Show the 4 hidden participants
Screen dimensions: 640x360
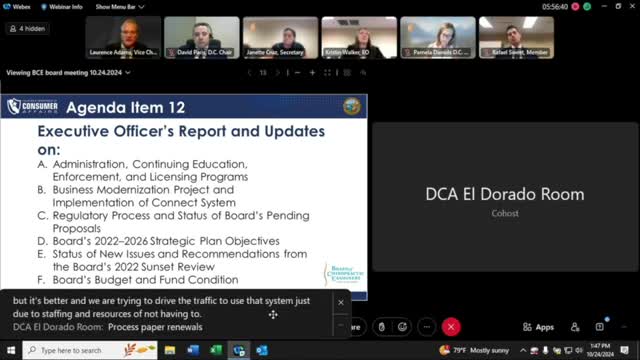tap(27, 29)
